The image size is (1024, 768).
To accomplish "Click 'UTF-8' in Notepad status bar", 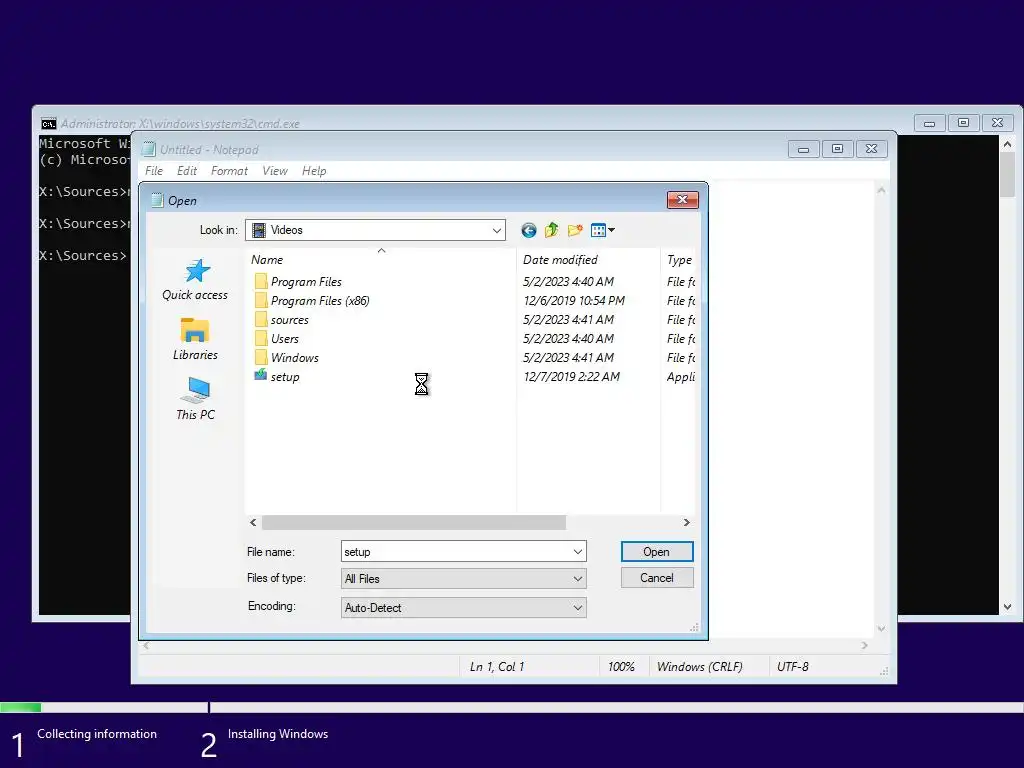I will click(x=793, y=667).
